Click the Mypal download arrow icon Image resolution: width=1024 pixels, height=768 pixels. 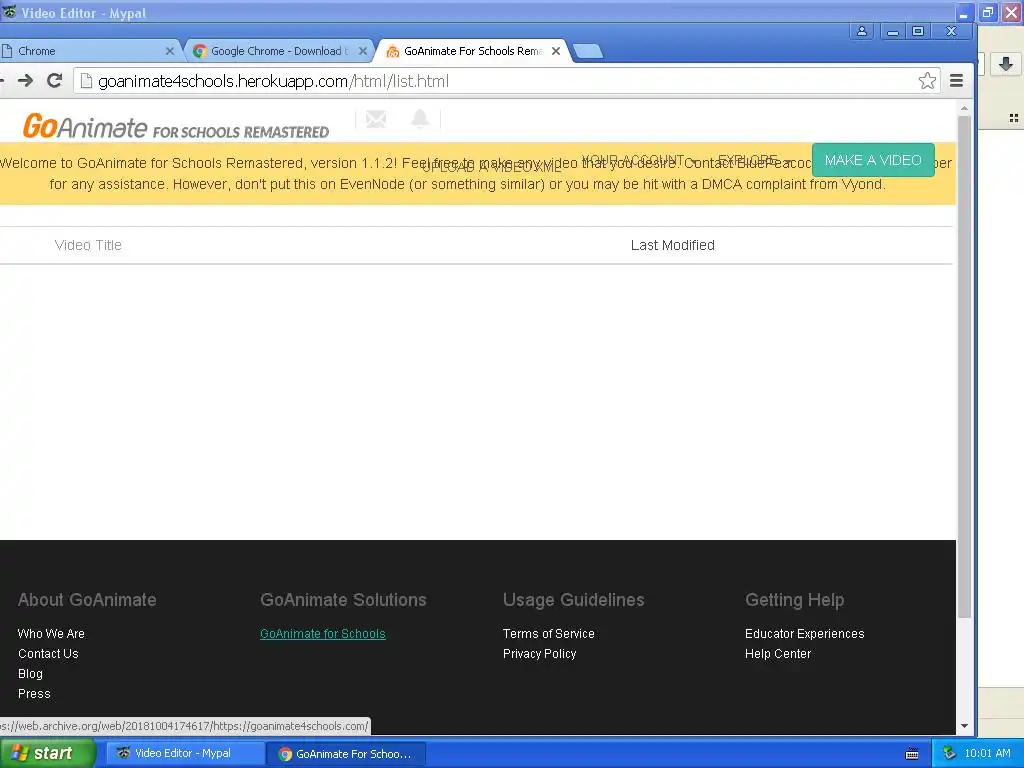coord(1006,64)
